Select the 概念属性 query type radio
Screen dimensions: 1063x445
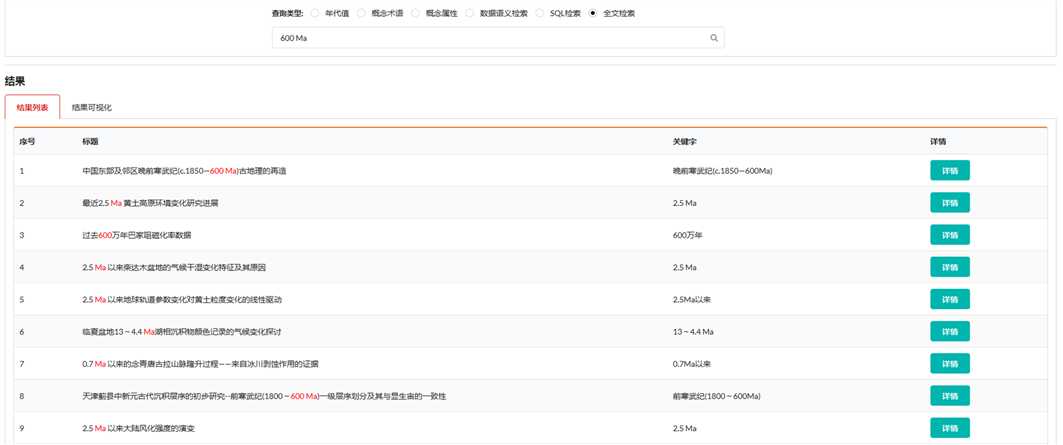(x=416, y=13)
